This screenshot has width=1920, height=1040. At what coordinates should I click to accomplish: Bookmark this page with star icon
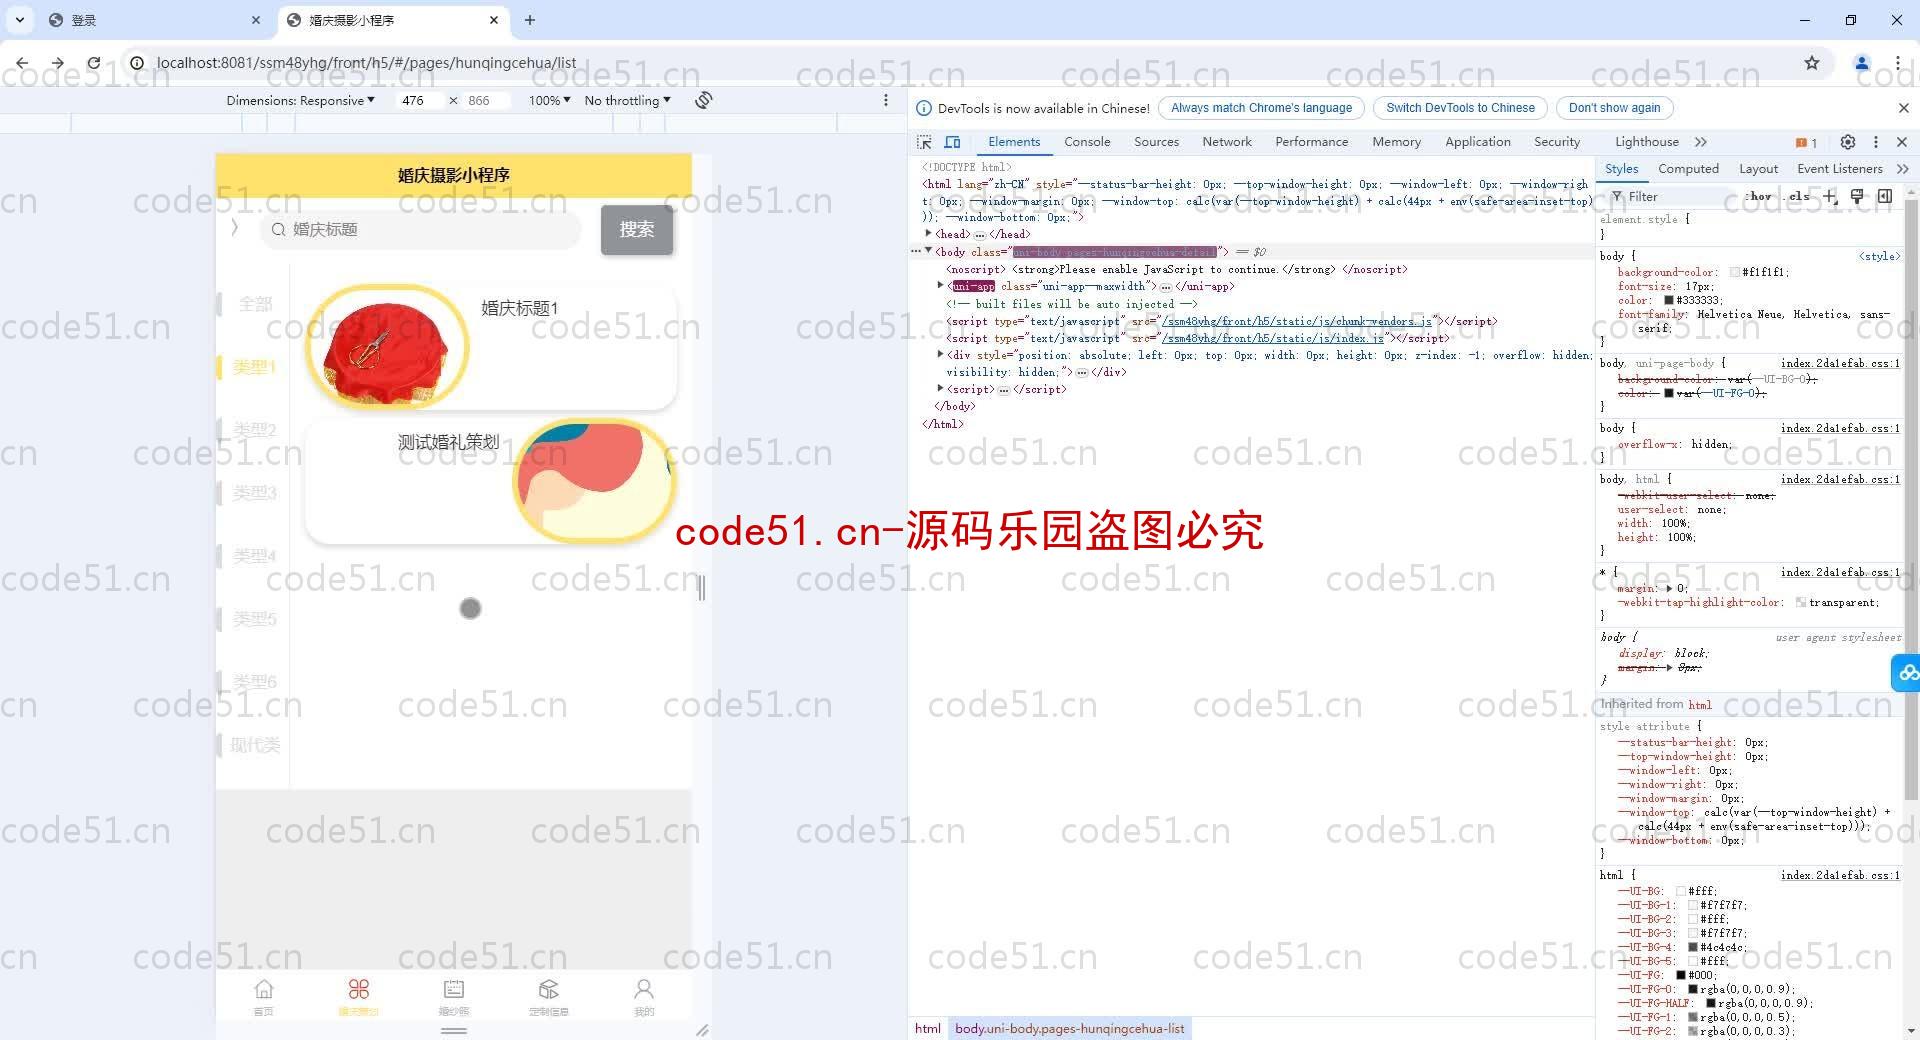coord(1812,62)
